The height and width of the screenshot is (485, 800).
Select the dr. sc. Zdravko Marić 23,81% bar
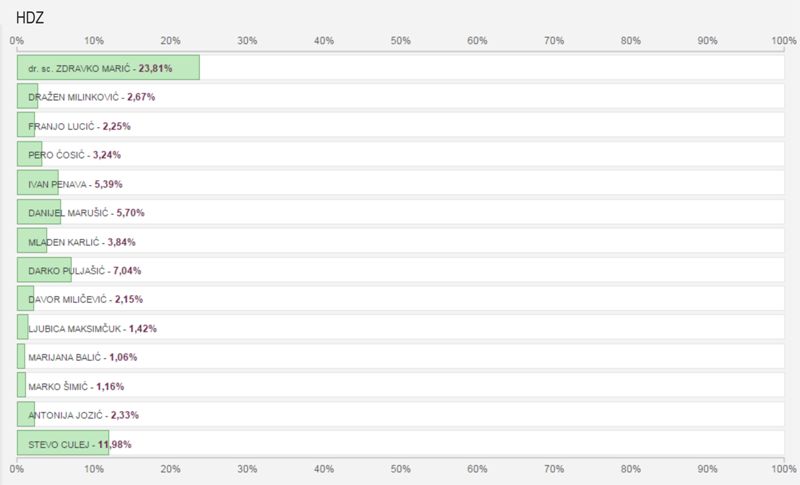(x=108, y=67)
